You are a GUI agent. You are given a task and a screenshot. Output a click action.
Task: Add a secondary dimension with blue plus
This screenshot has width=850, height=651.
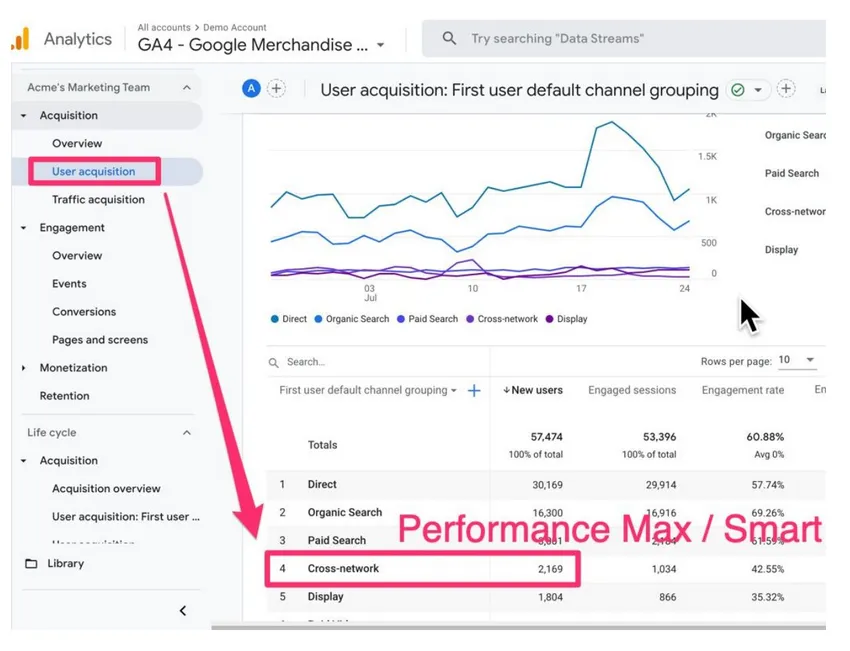[474, 391]
